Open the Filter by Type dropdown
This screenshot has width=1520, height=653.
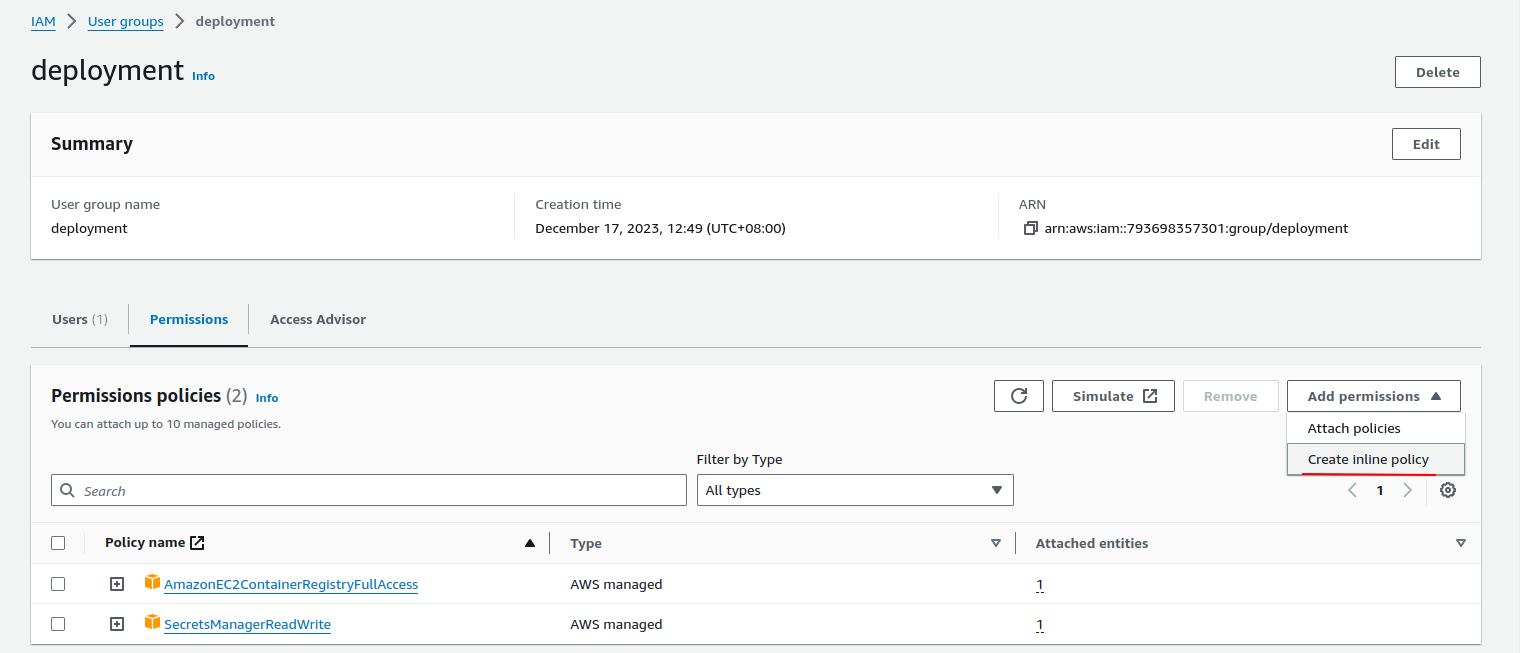[x=855, y=490]
